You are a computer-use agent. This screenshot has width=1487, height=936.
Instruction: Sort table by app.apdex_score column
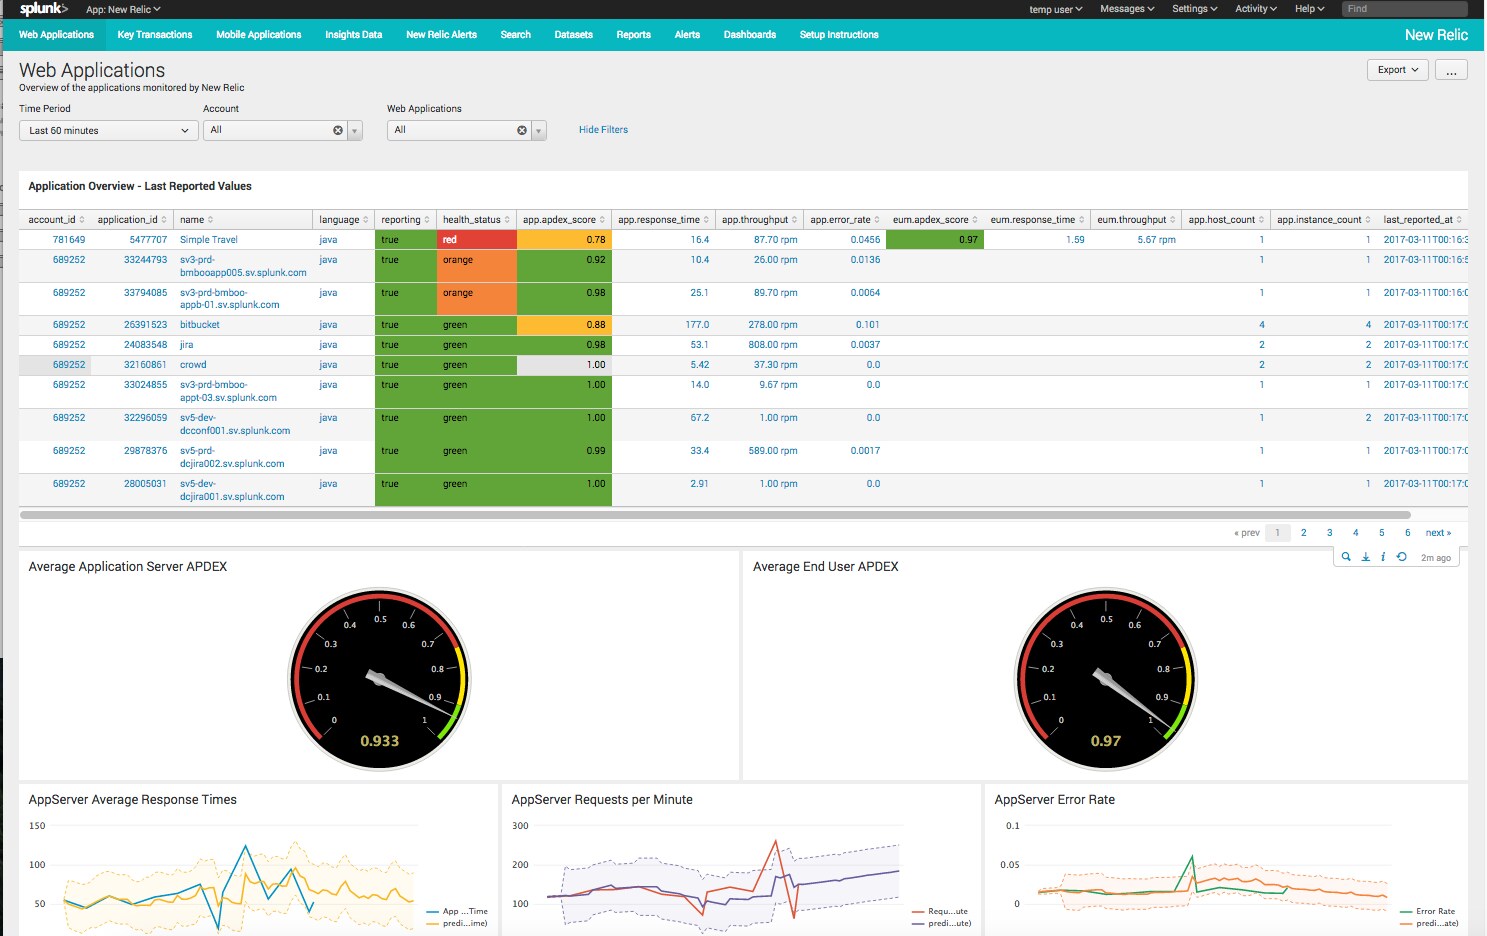pyautogui.click(x=564, y=220)
